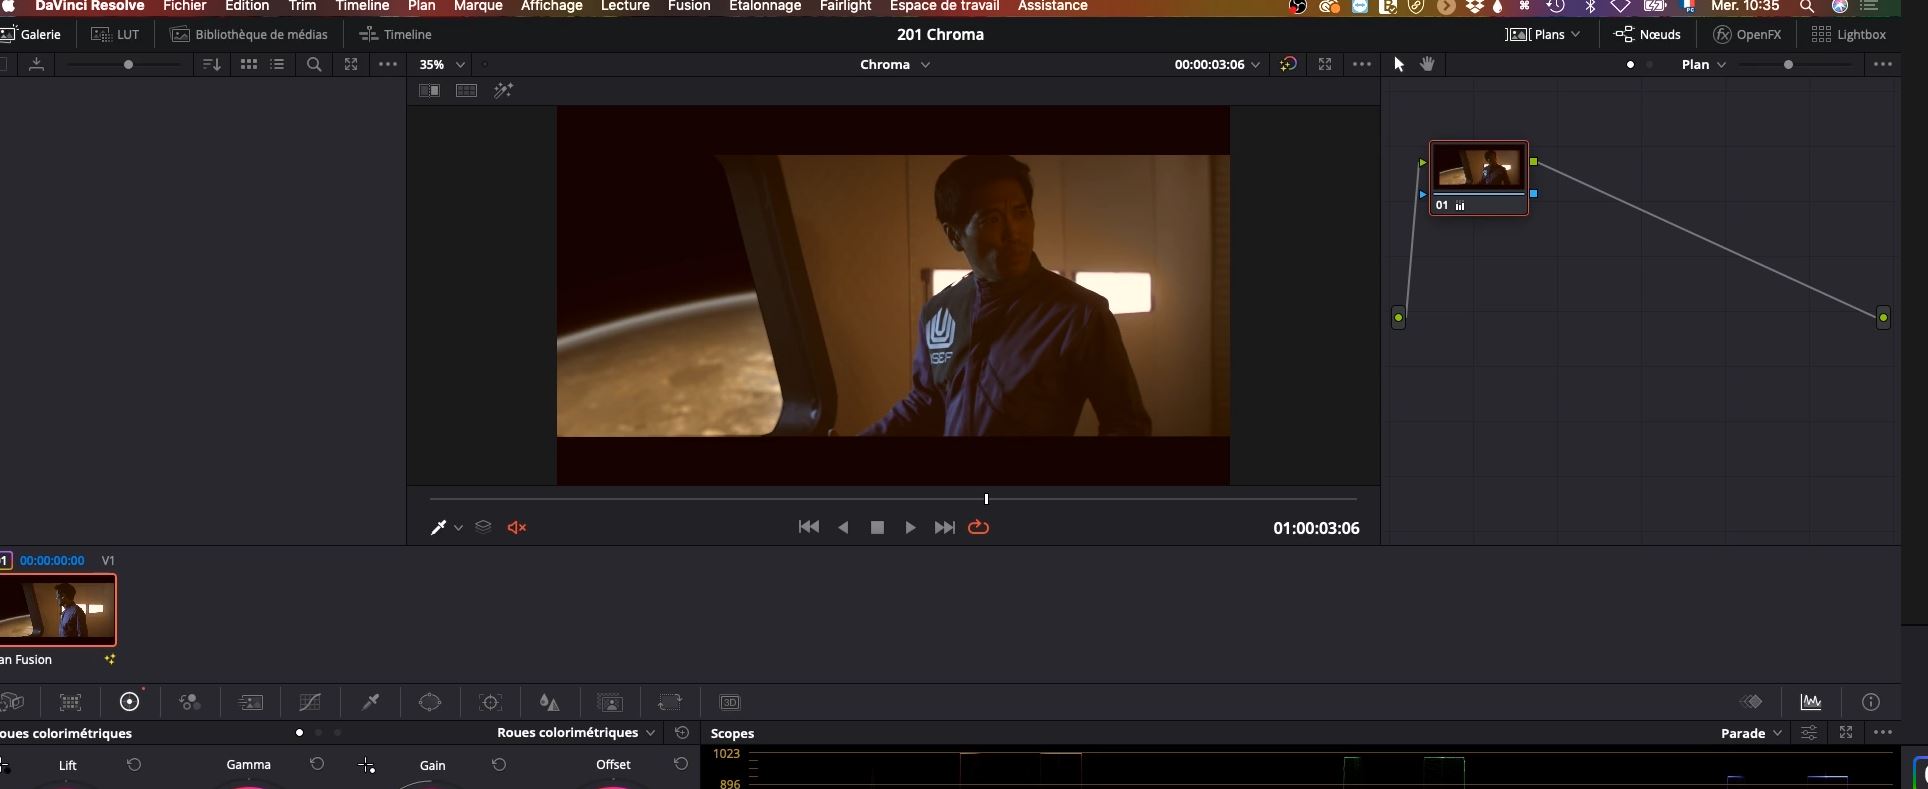Select the hand pan tool in node editor
The image size is (1928, 789).
point(1427,64)
